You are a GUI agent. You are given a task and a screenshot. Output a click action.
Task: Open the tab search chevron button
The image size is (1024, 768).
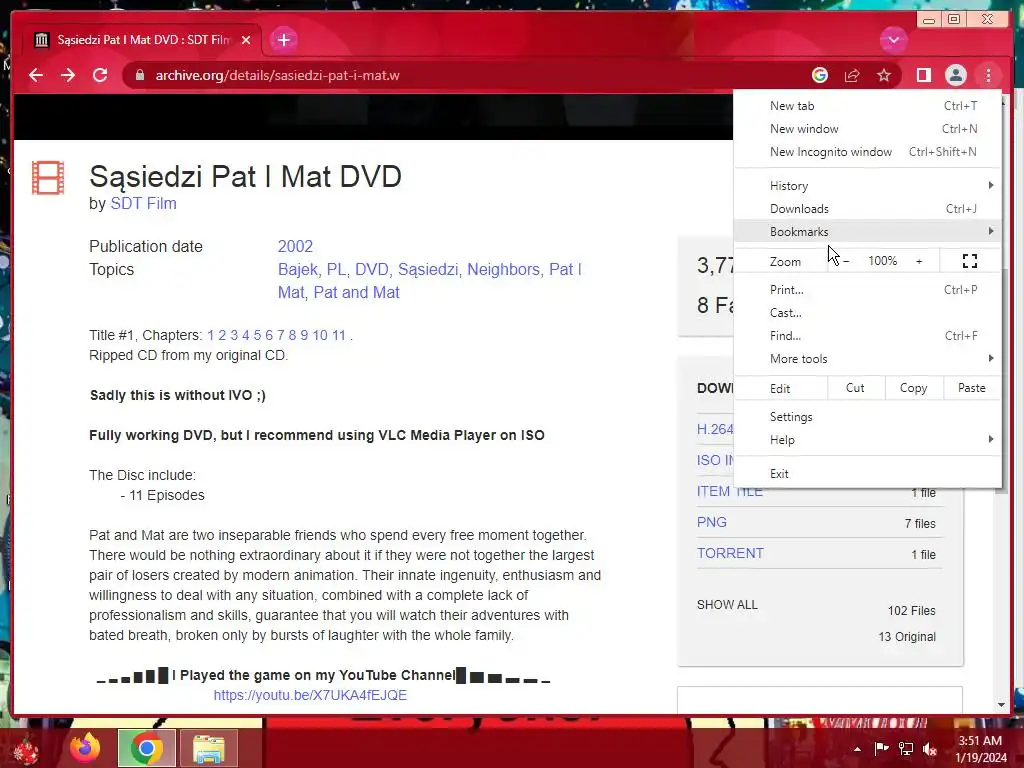click(893, 40)
